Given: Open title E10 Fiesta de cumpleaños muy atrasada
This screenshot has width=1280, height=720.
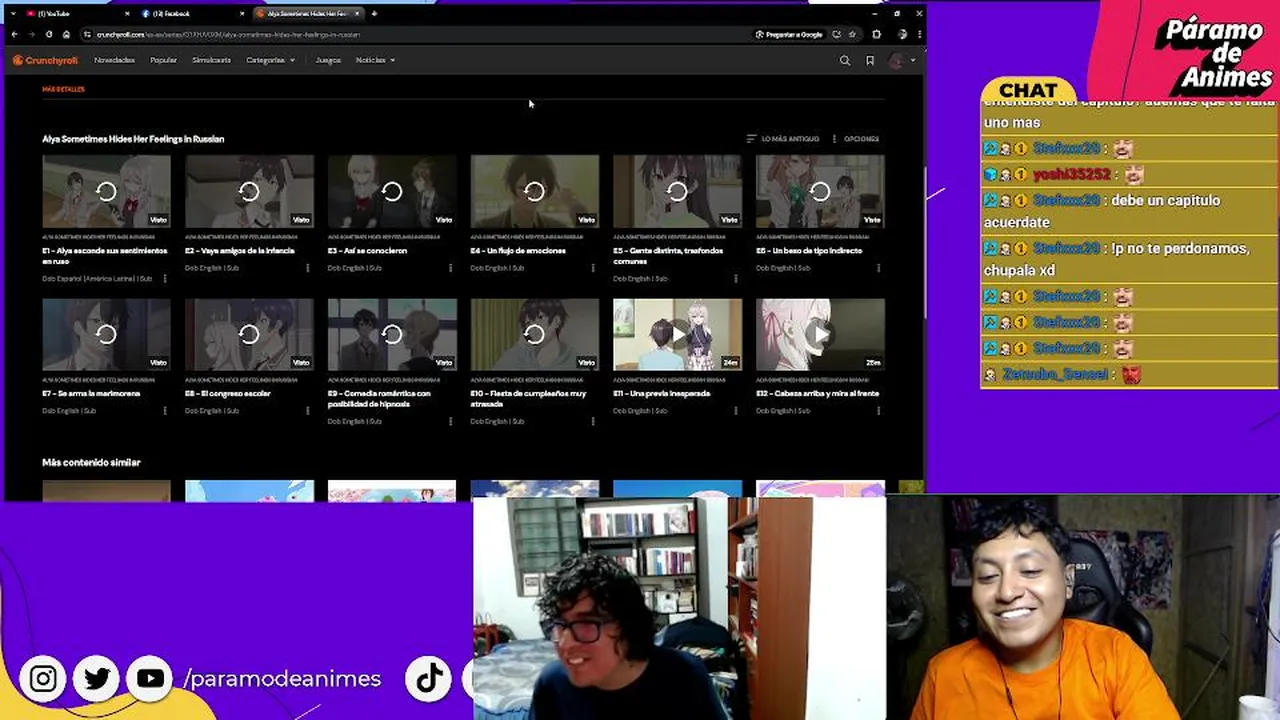Looking at the screenshot, I should (x=528, y=399).
